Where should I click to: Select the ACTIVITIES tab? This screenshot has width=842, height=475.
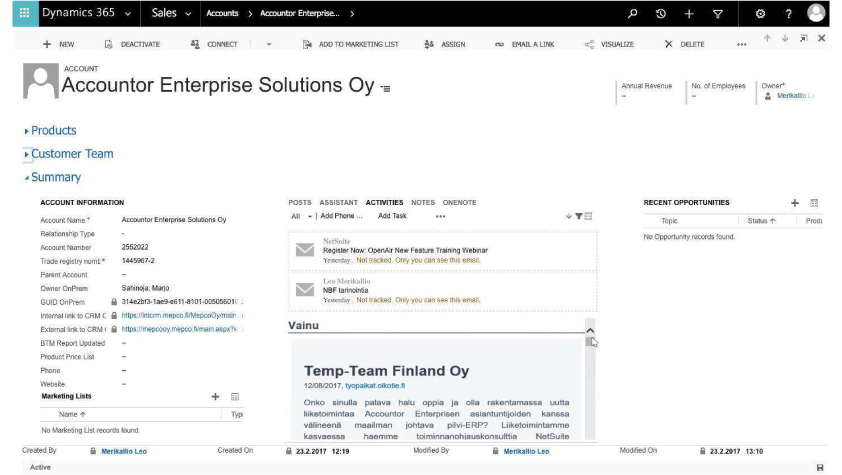pos(384,202)
